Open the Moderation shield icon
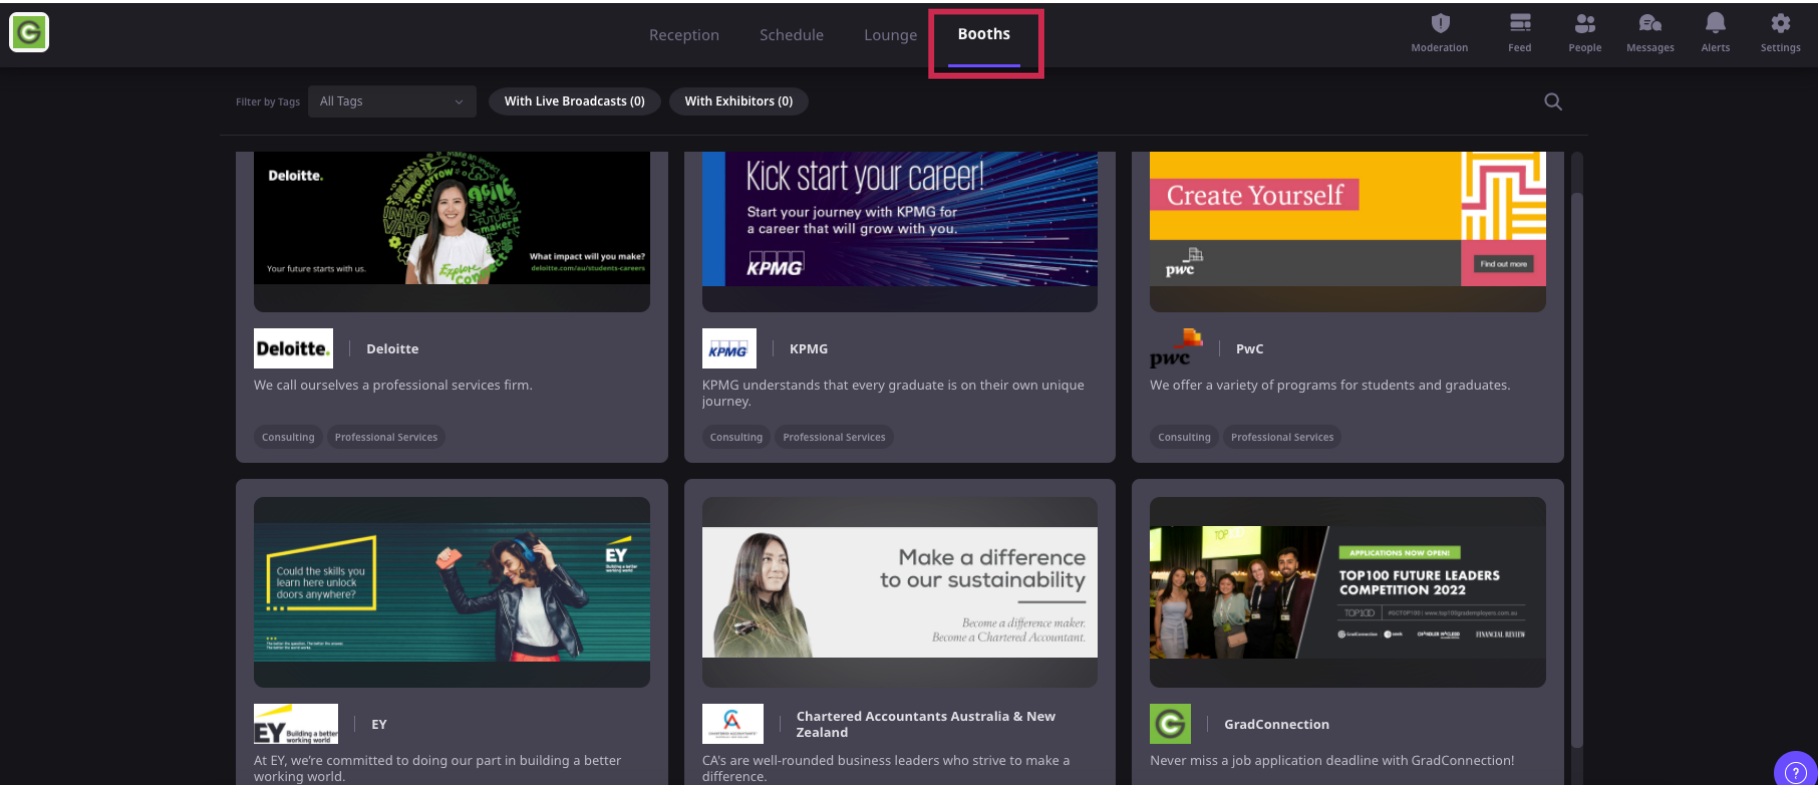Image resolution: width=1818 pixels, height=785 pixels. click(x=1439, y=24)
